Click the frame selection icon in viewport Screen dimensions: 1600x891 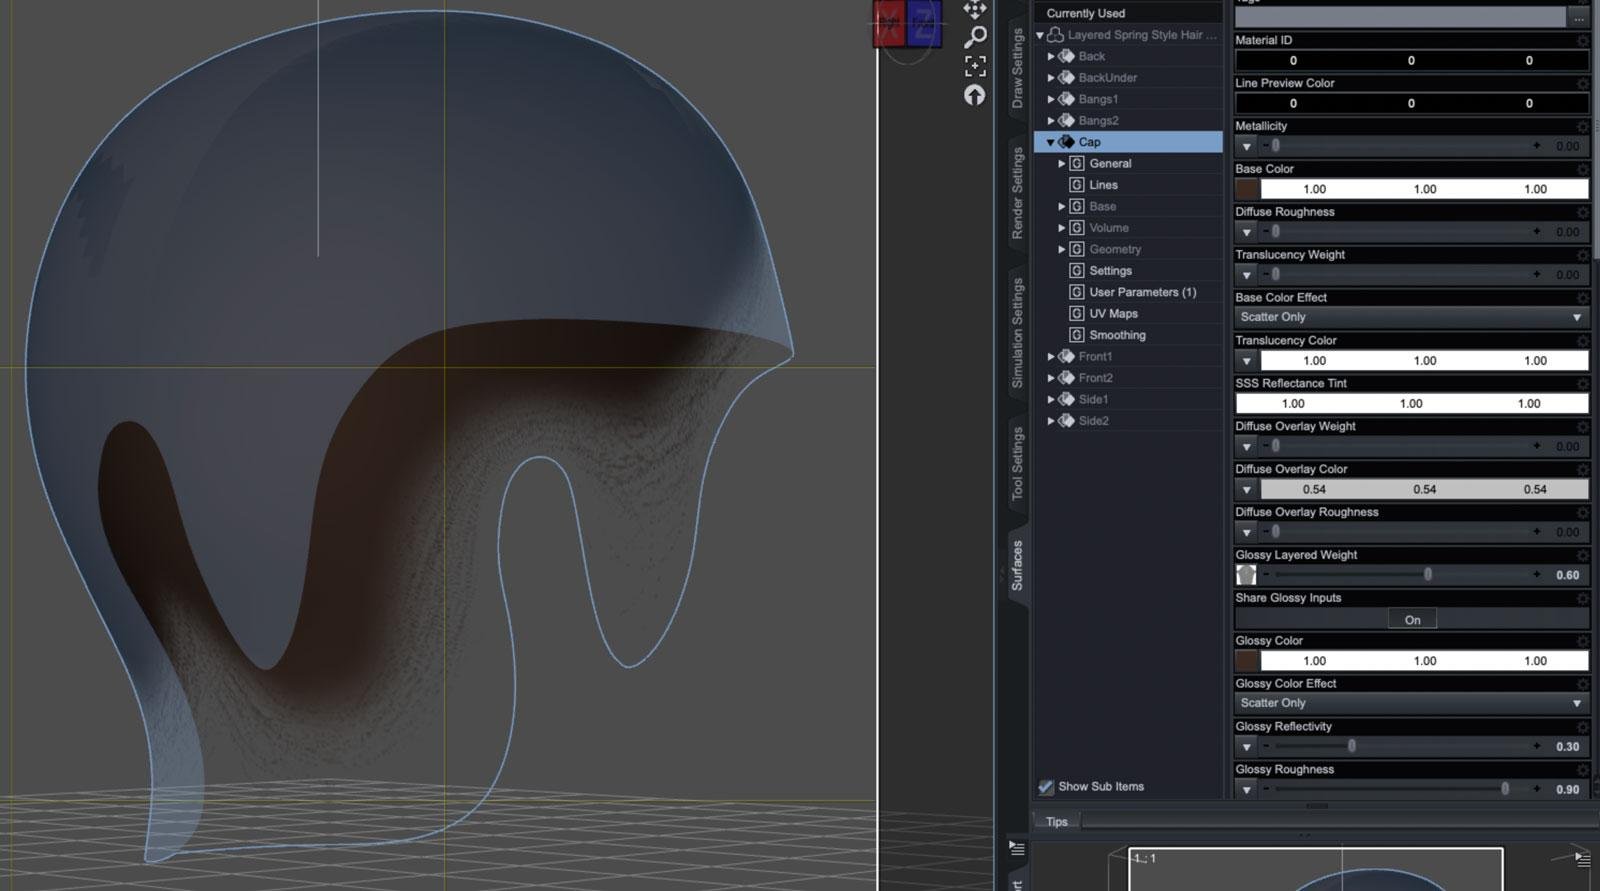coord(975,66)
